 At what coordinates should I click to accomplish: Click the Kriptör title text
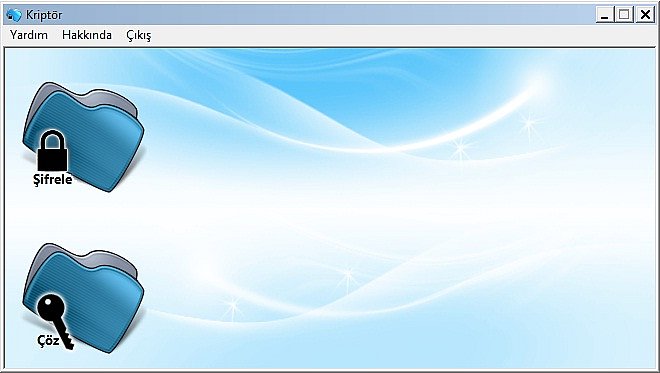(44, 15)
